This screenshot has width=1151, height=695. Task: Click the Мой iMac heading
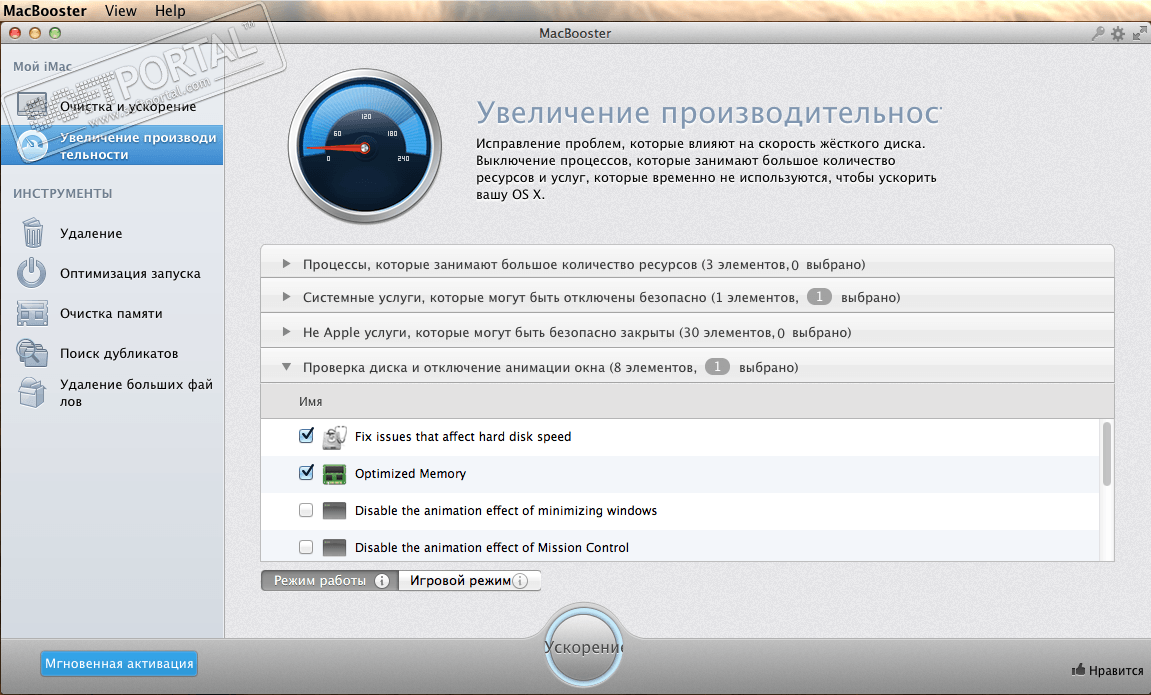[43, 66]
